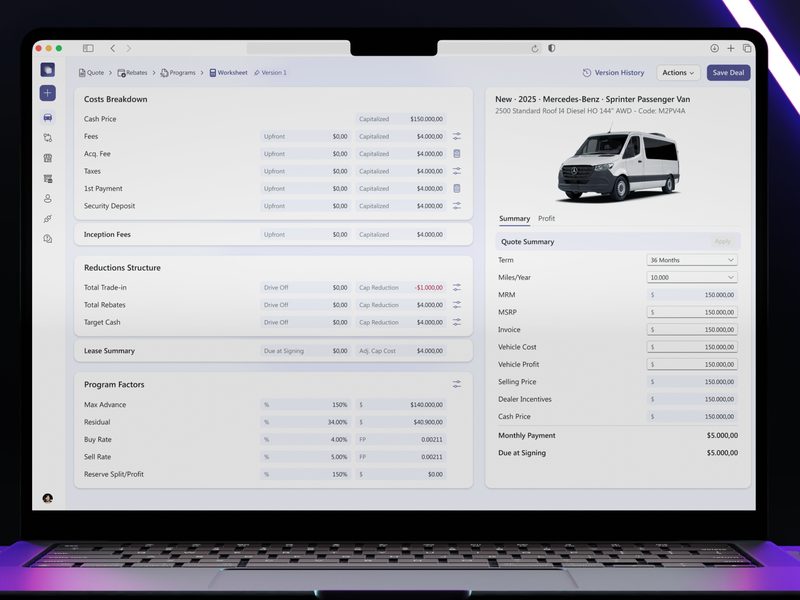The image size is (800, 600).
Task: Open Program Factors settings sliders icon
Action: click(x=457, y=384)
